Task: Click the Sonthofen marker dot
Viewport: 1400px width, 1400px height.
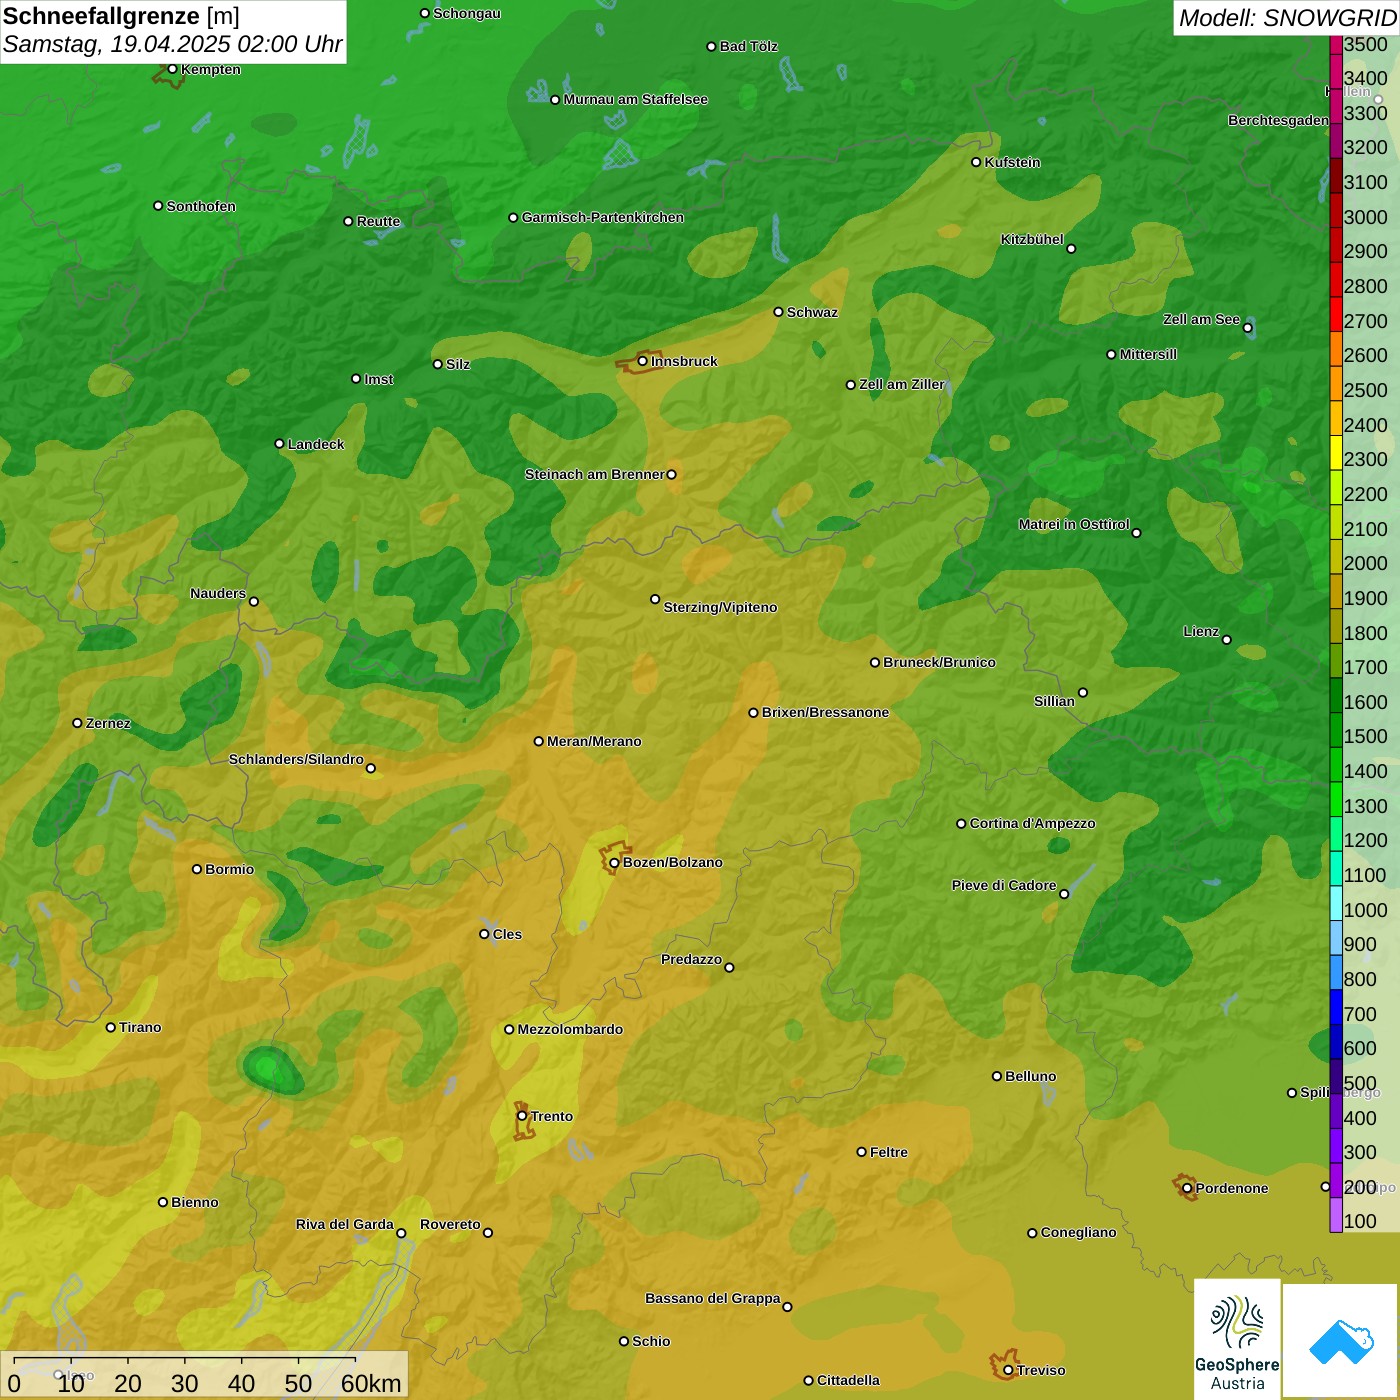Action: click(x=158, y=206)
